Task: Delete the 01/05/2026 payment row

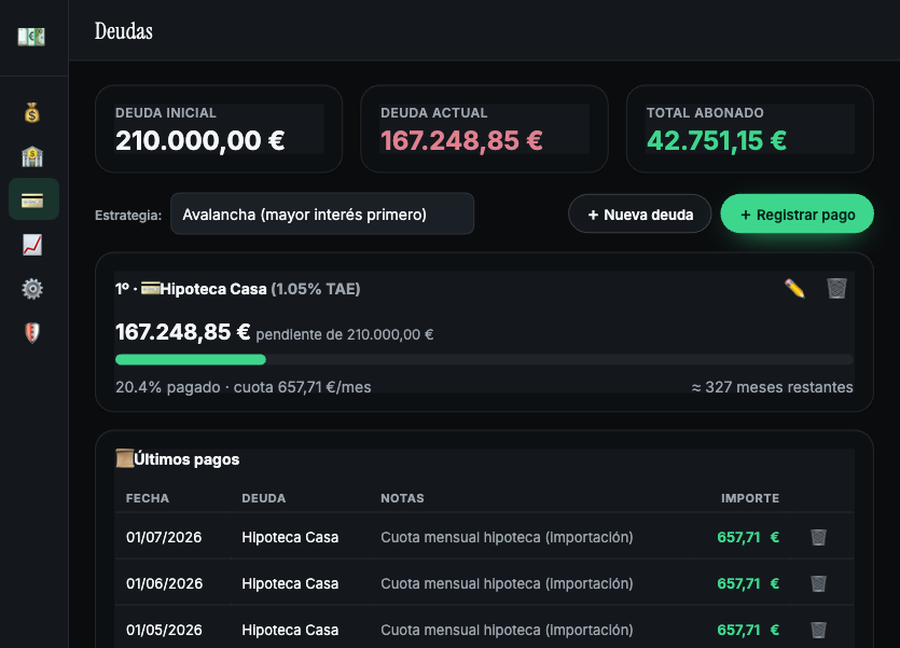Action: pyautogui.click(x=818, y=630)
